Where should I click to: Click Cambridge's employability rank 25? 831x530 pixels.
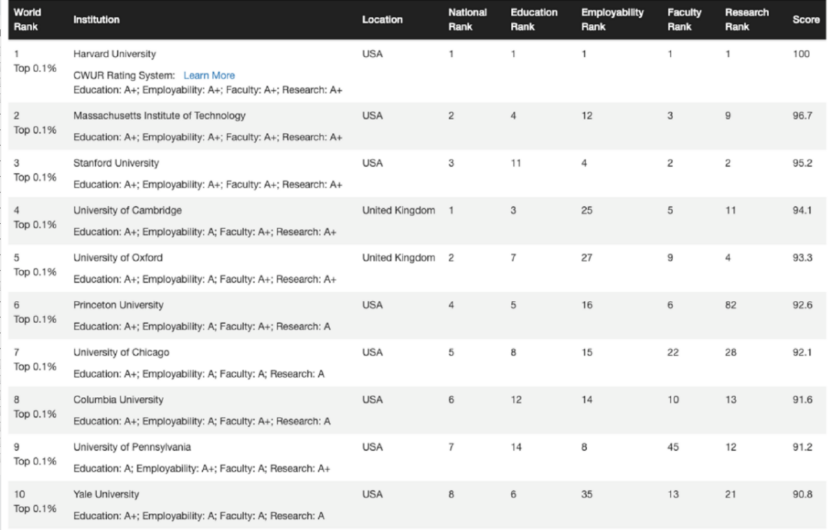(x=587, y=210)
